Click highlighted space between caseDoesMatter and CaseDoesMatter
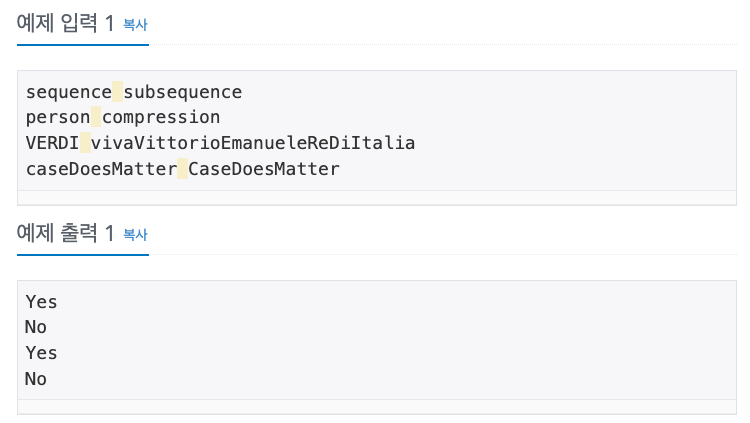 point(182,169)
